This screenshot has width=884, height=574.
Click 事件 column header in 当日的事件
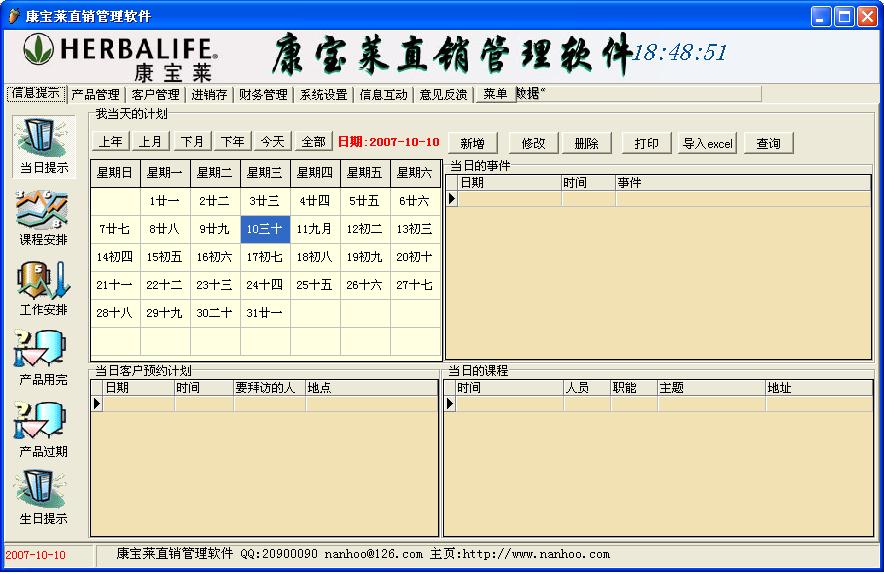[x=743, y=183]
